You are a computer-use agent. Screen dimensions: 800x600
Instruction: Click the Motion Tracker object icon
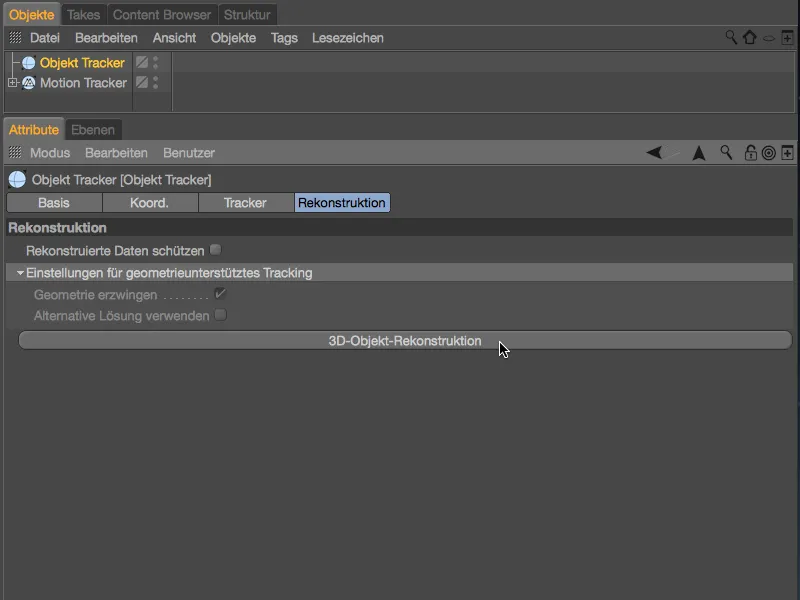29,83
